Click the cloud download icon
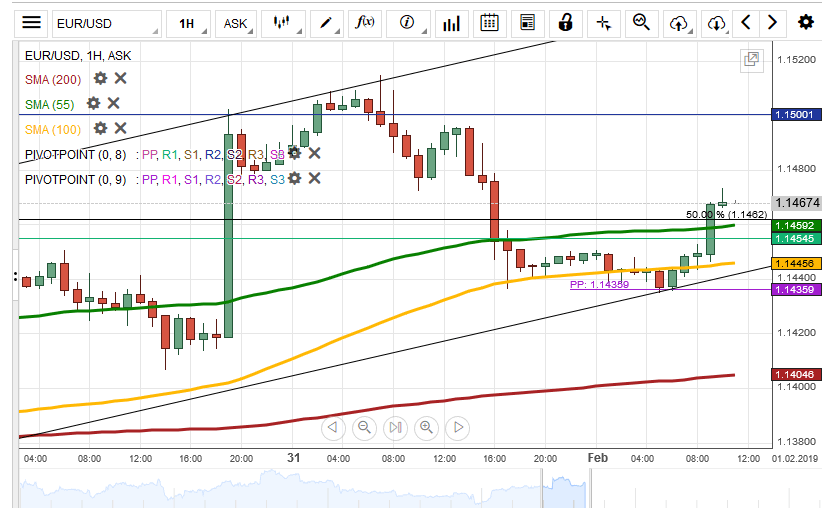Viewport: 830px width, 511px height. (714, 23)
